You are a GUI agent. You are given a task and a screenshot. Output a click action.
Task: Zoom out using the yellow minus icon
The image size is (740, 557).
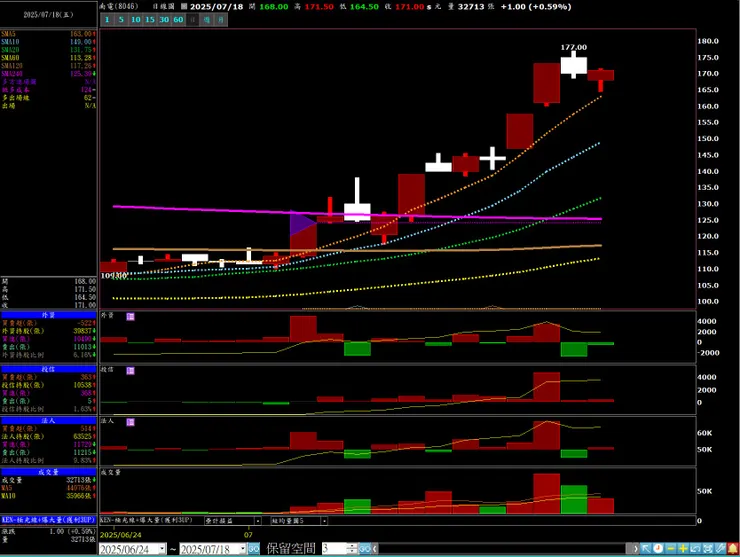(x=670, y=549)
